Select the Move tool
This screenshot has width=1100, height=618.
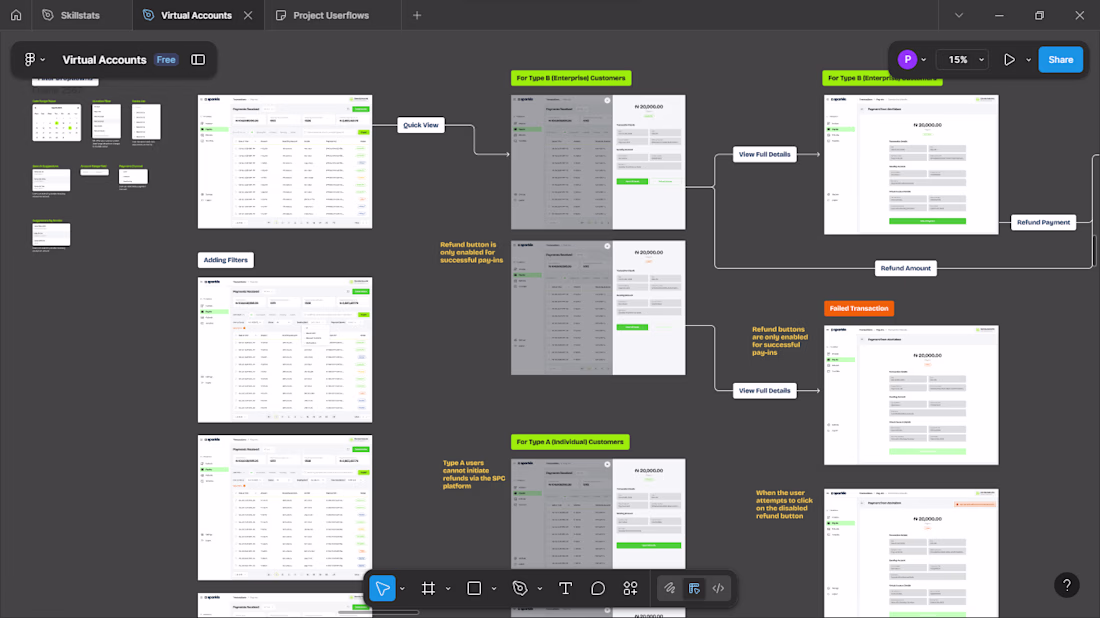point(382,589)
